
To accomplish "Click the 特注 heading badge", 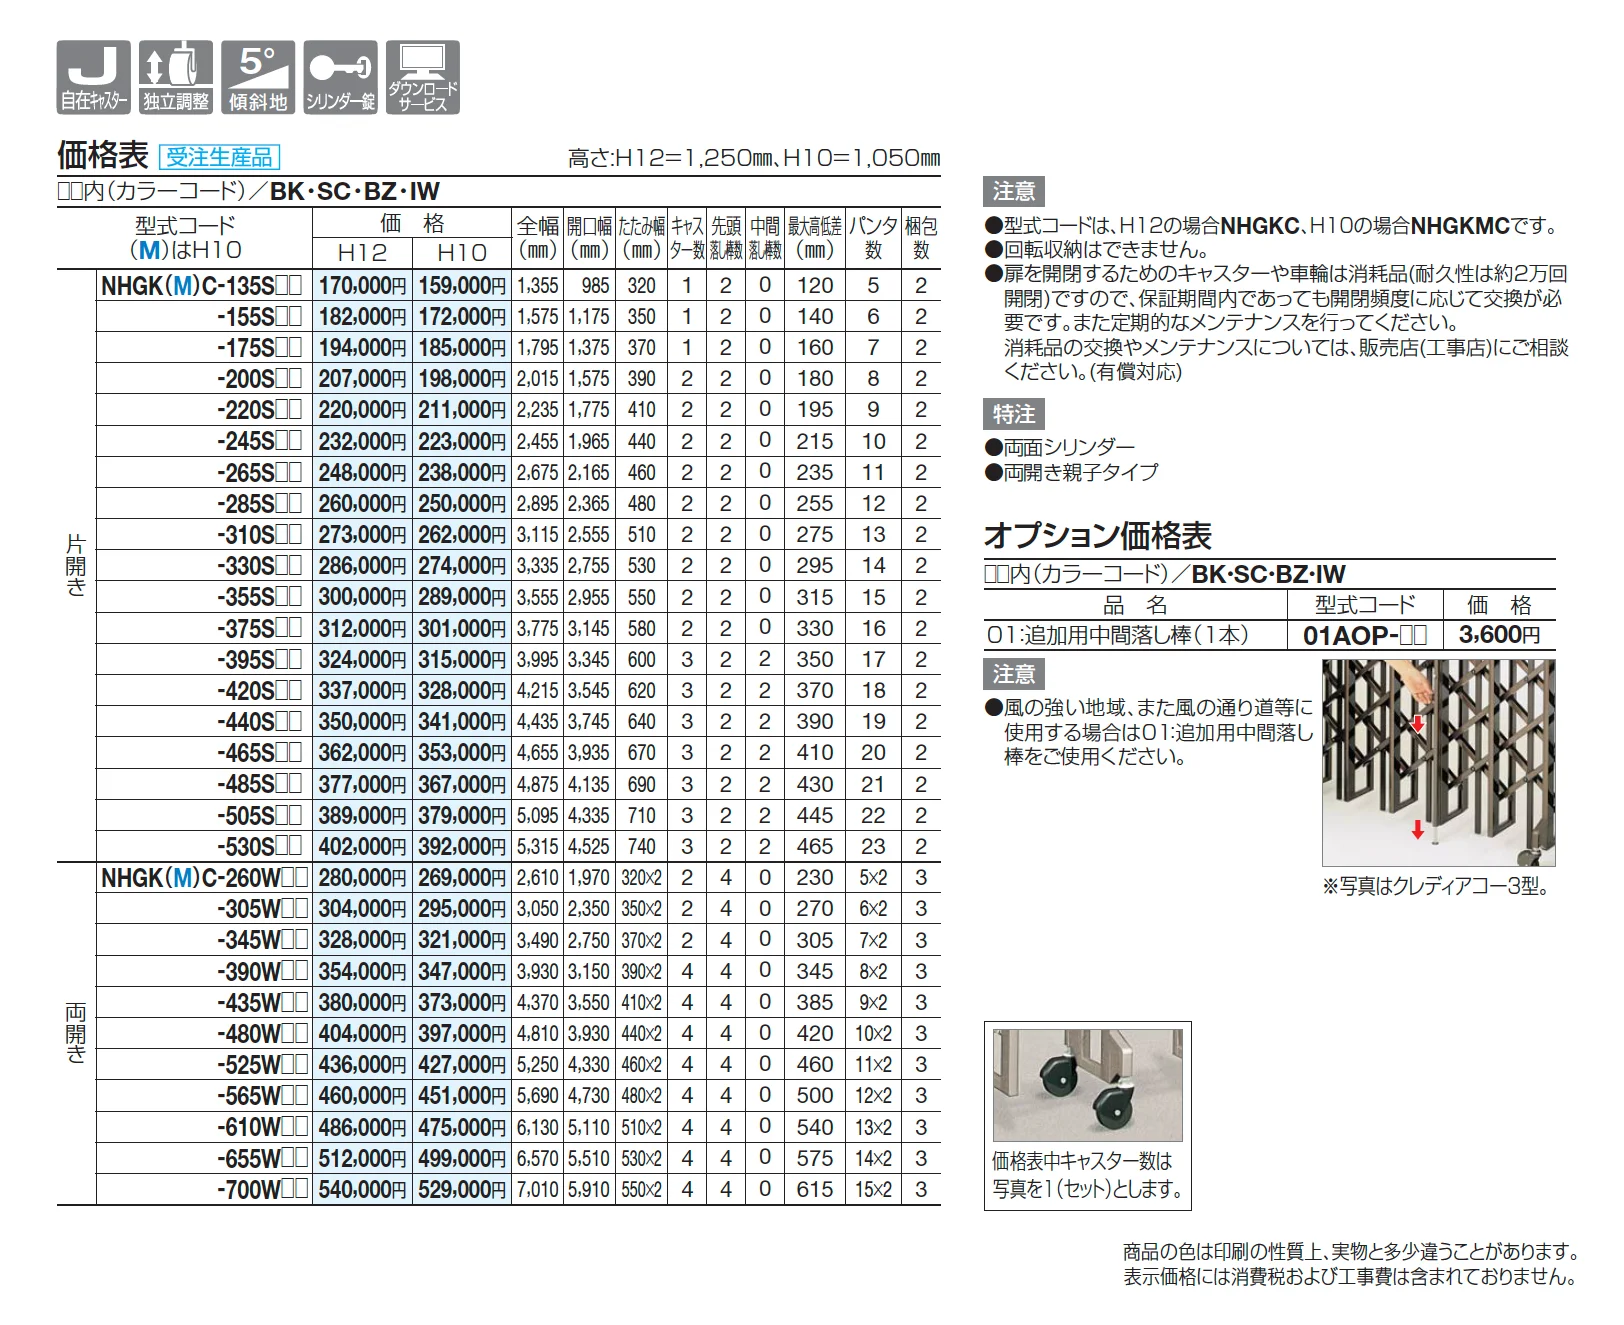I will [1014, 414].
